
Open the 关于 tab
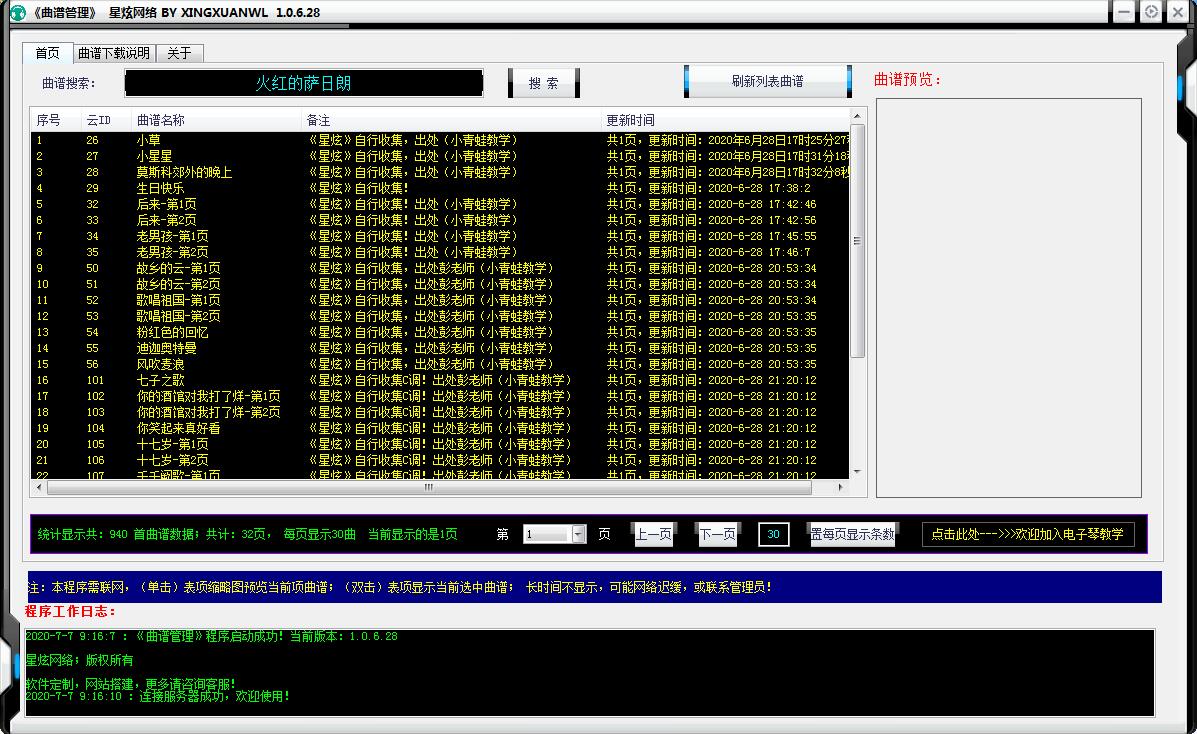[179, 53]
